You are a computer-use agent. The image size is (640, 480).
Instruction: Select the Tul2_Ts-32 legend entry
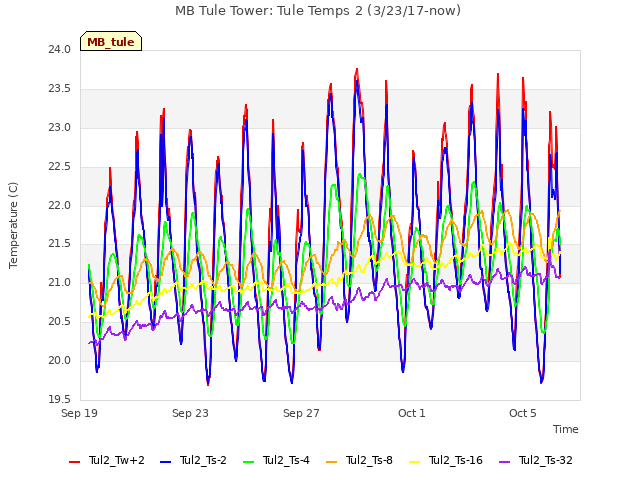click(x=536, y=460)
